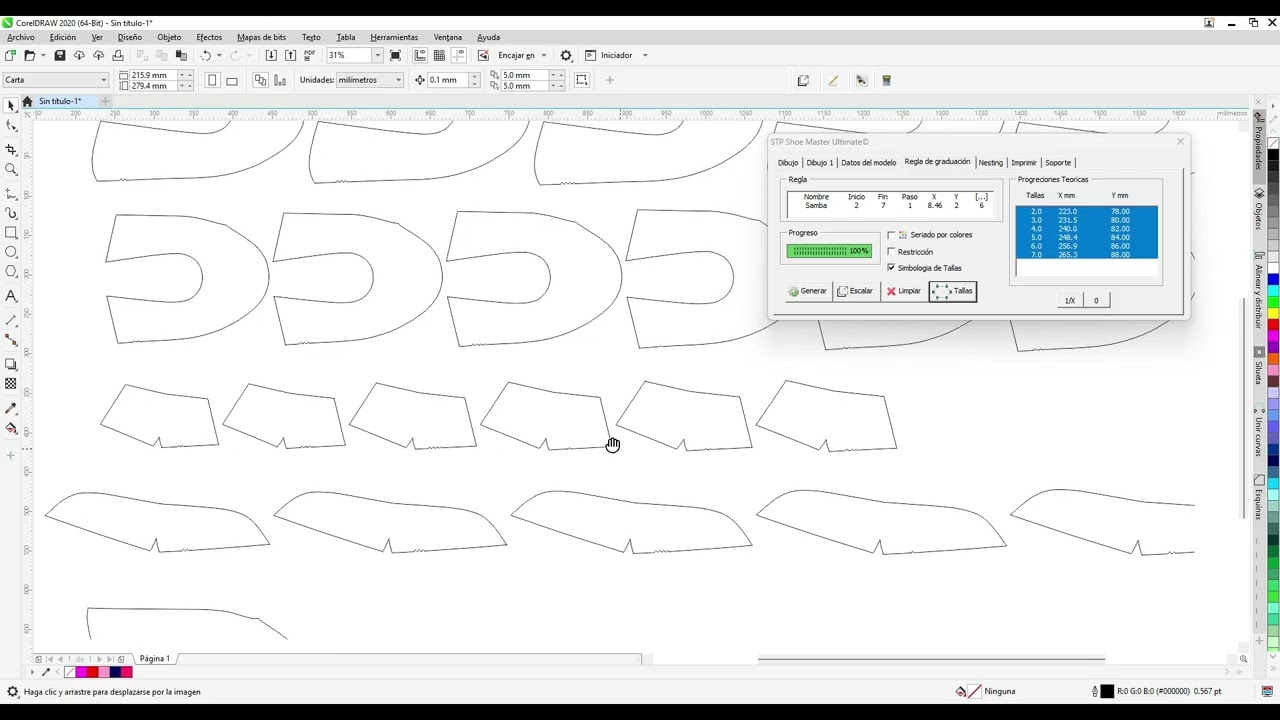Select the Crop tool

[11, 150]
